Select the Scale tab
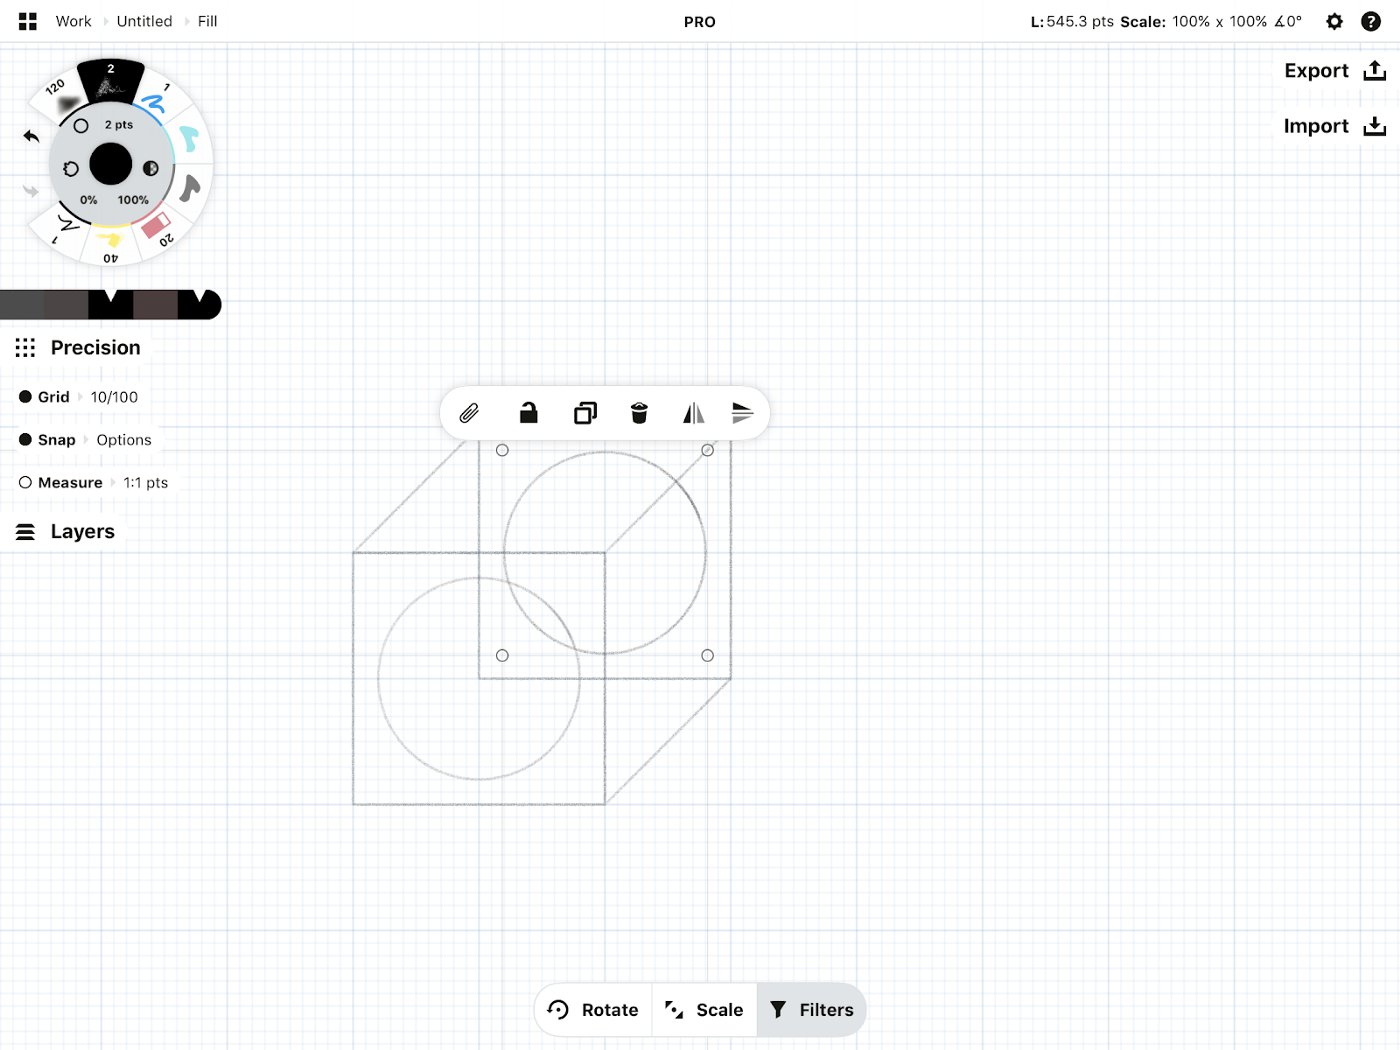The width and height of the screenshot is (1400, 1050). (704, 1010)
